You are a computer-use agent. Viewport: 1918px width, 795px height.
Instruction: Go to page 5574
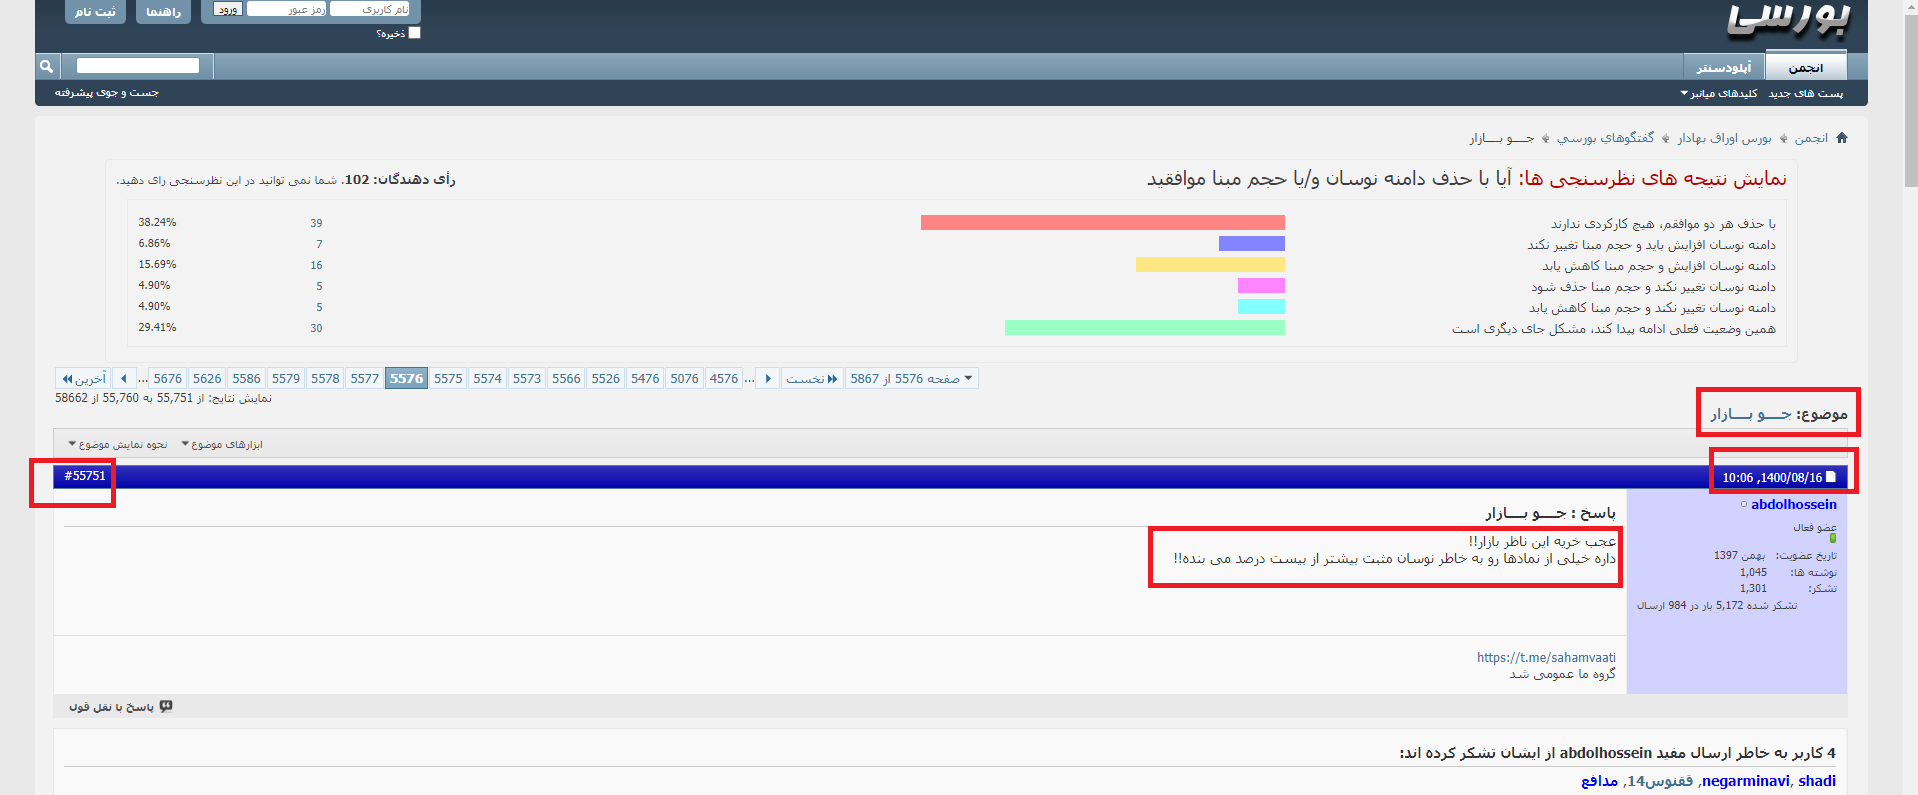coord(488,379)
